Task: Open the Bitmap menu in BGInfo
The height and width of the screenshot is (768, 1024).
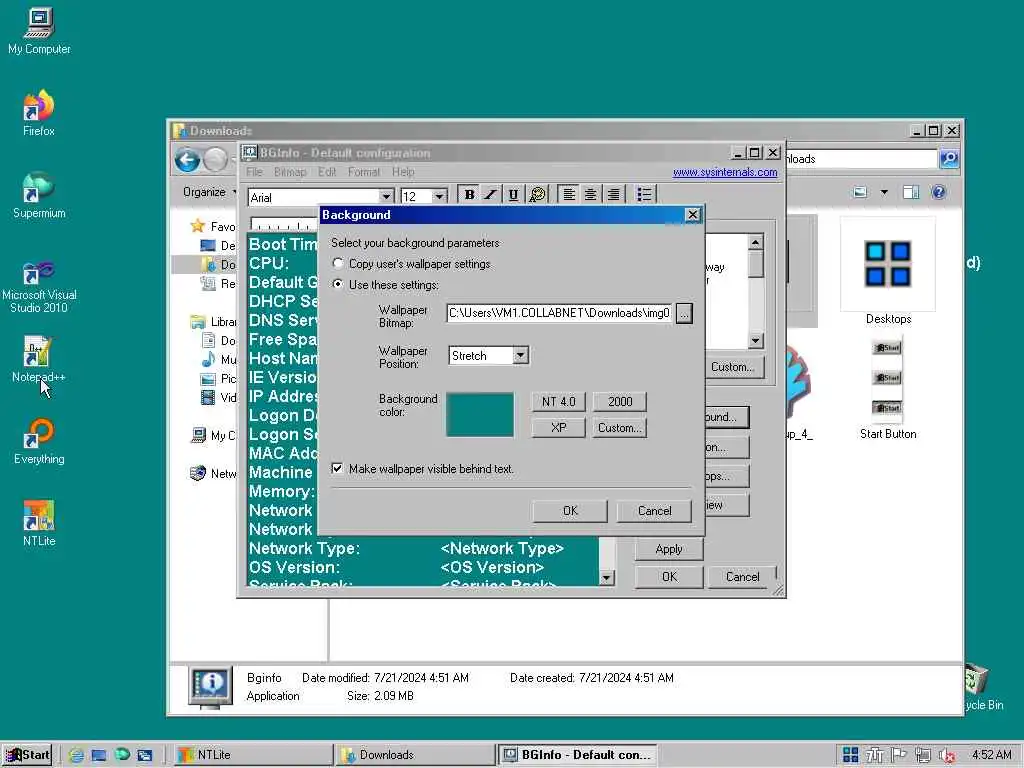Action: click(290, 172)
